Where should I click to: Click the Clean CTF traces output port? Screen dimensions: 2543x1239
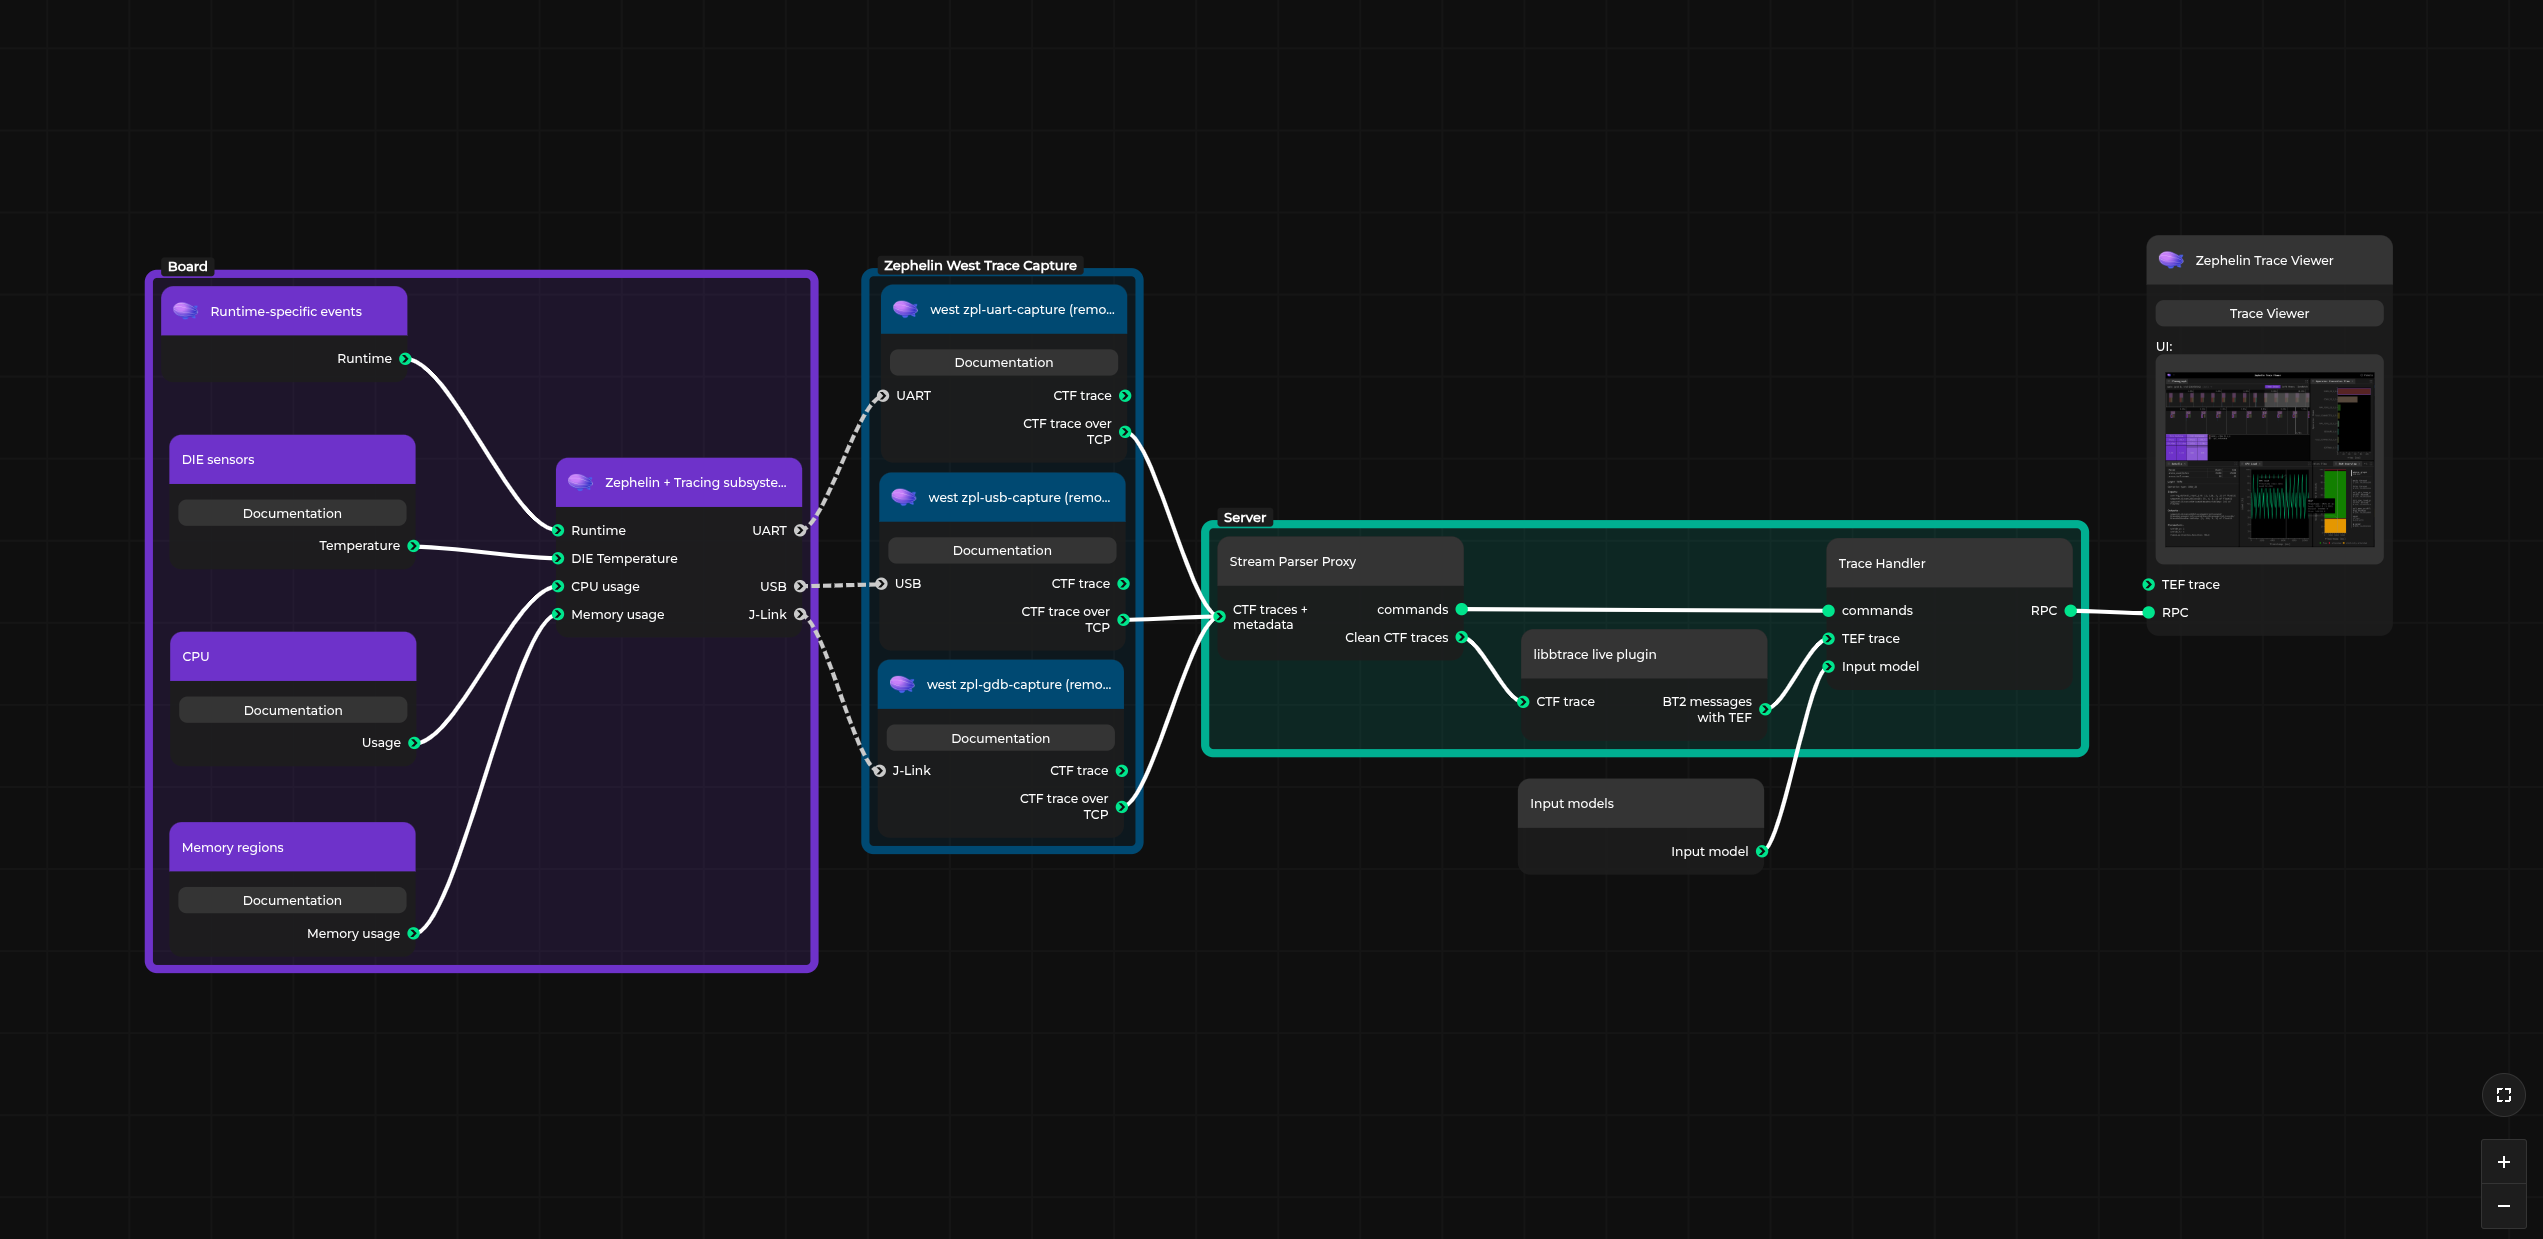[1461, 638]
